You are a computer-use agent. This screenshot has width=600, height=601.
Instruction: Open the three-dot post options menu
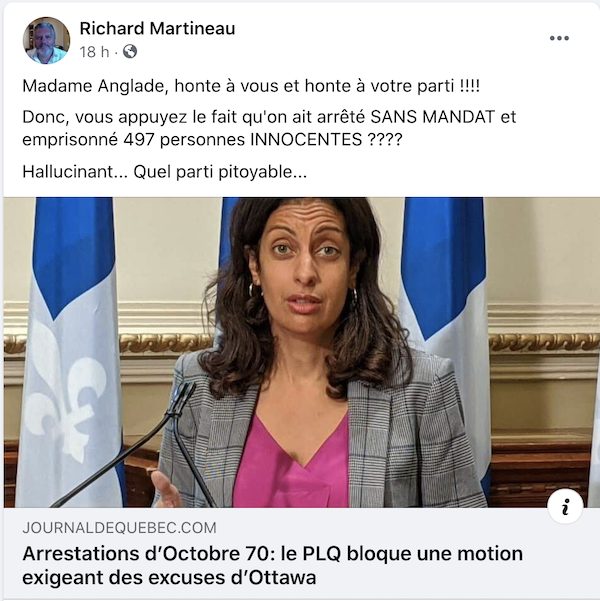click(x=559, y=38)
